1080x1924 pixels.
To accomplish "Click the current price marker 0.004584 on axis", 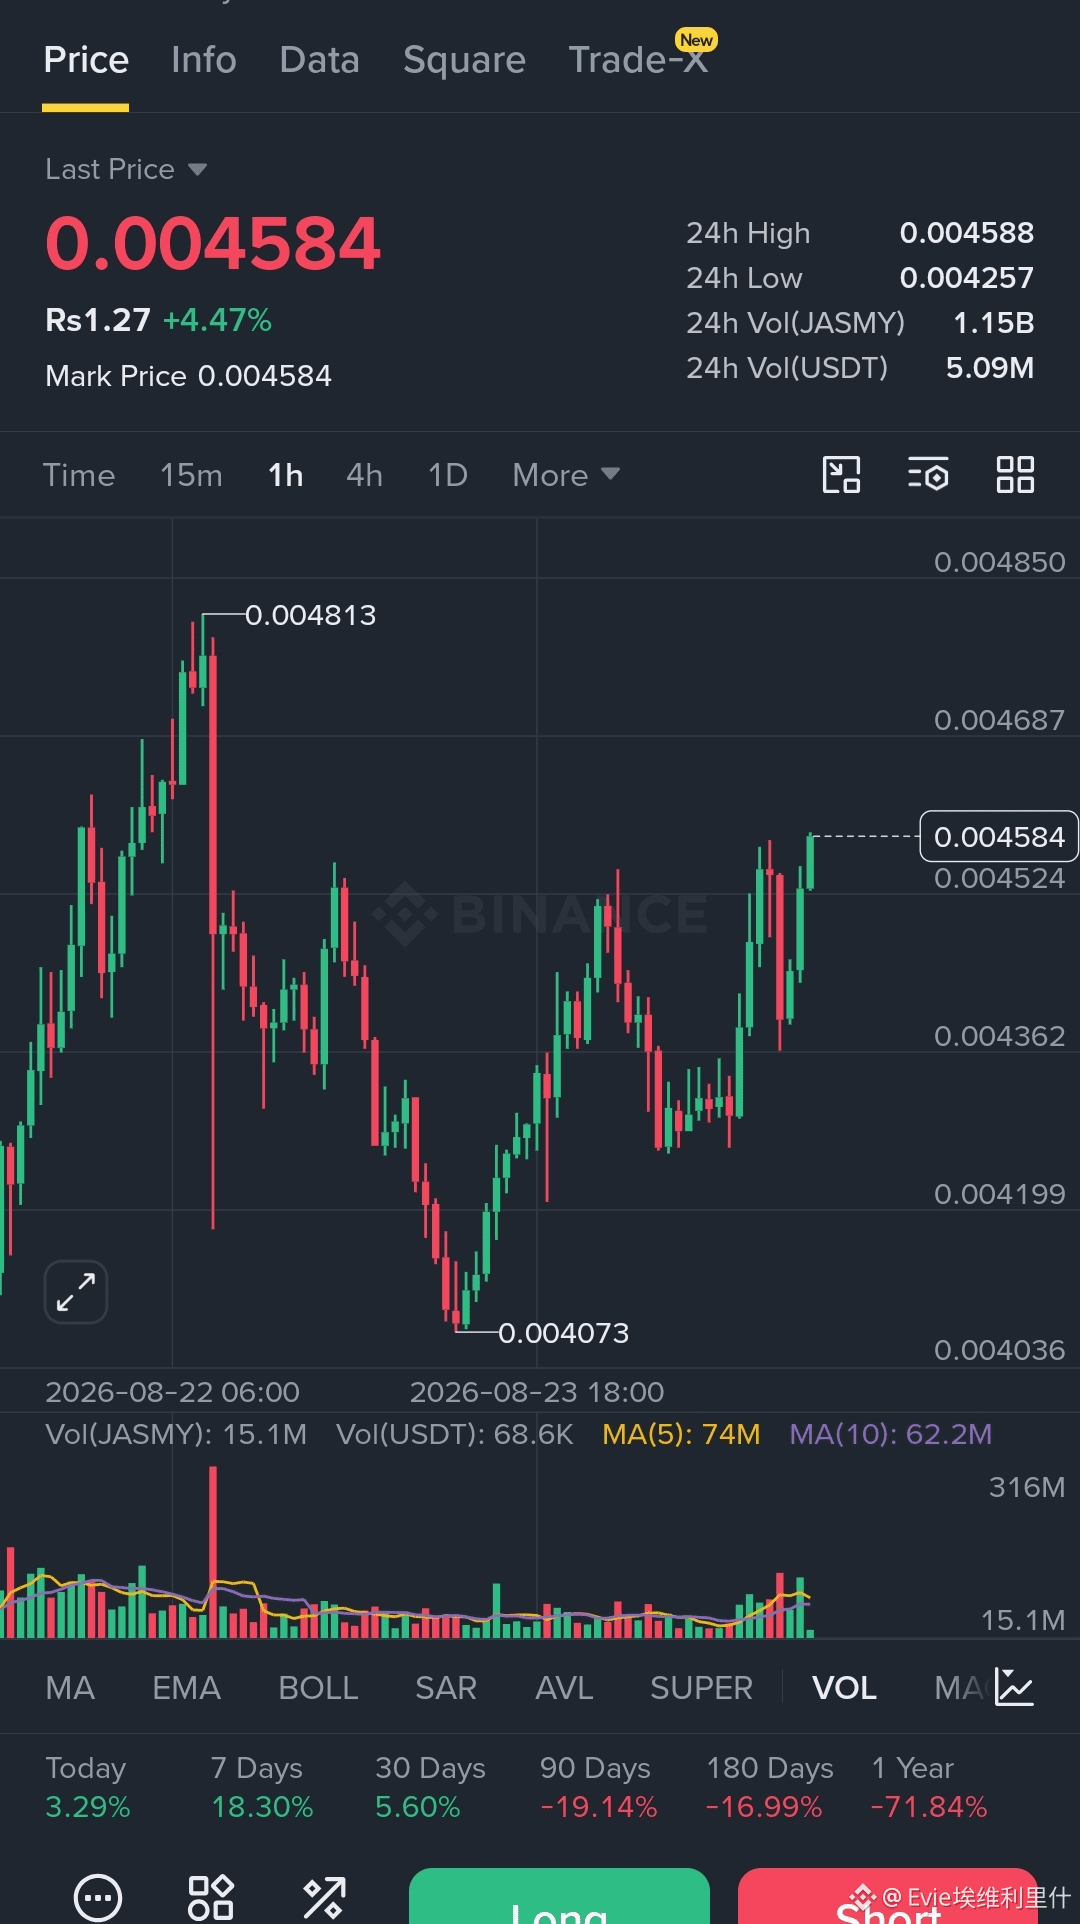I will (999, 836).
